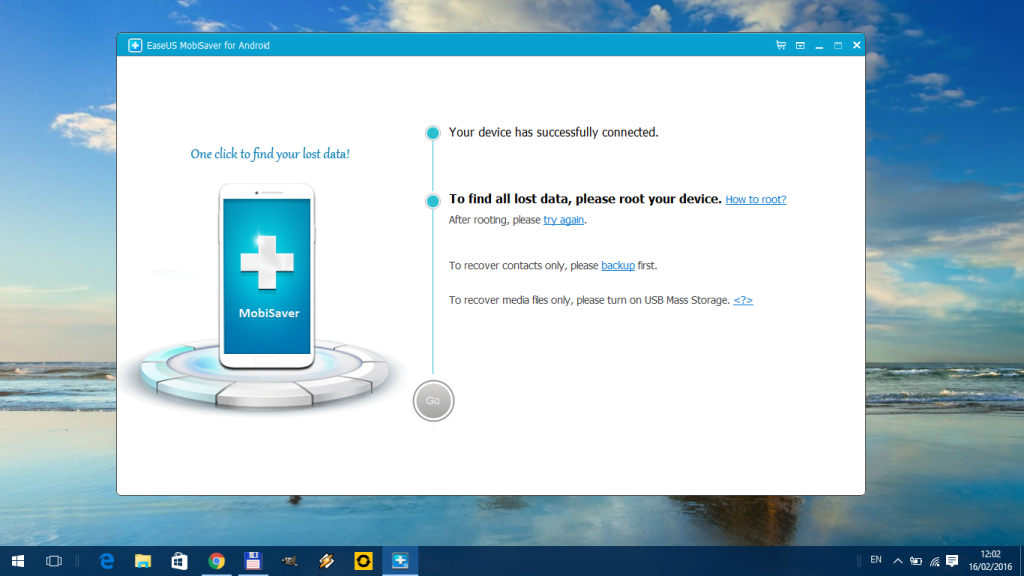Open the shopping cart purchase icon
The image size is (1024, 576).
pos(780,45)
